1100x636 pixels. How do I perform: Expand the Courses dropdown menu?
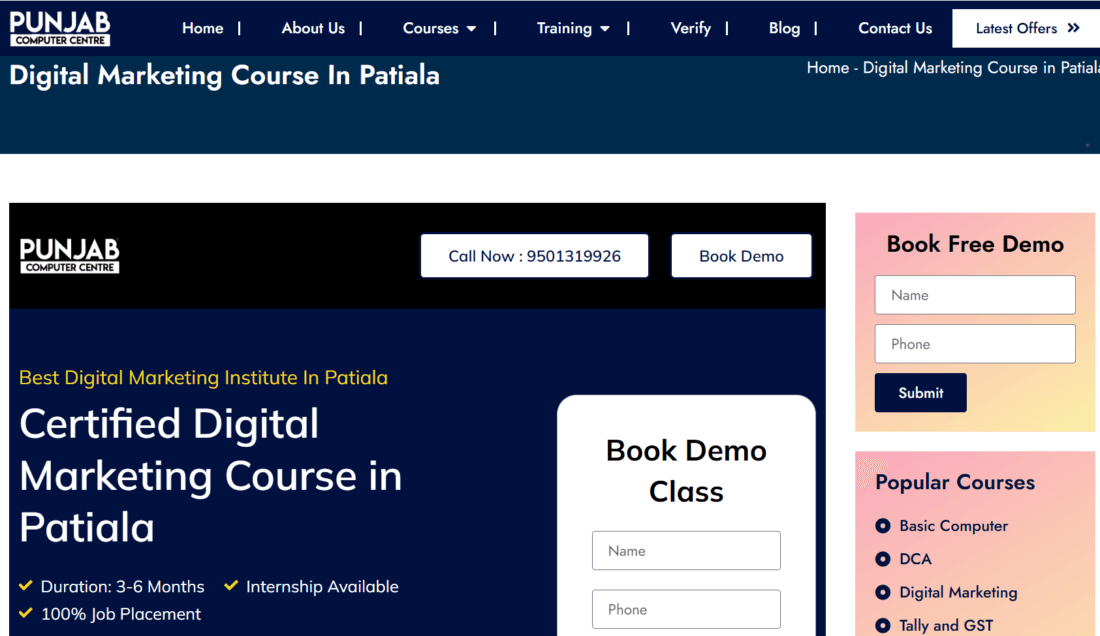point(439,28)
